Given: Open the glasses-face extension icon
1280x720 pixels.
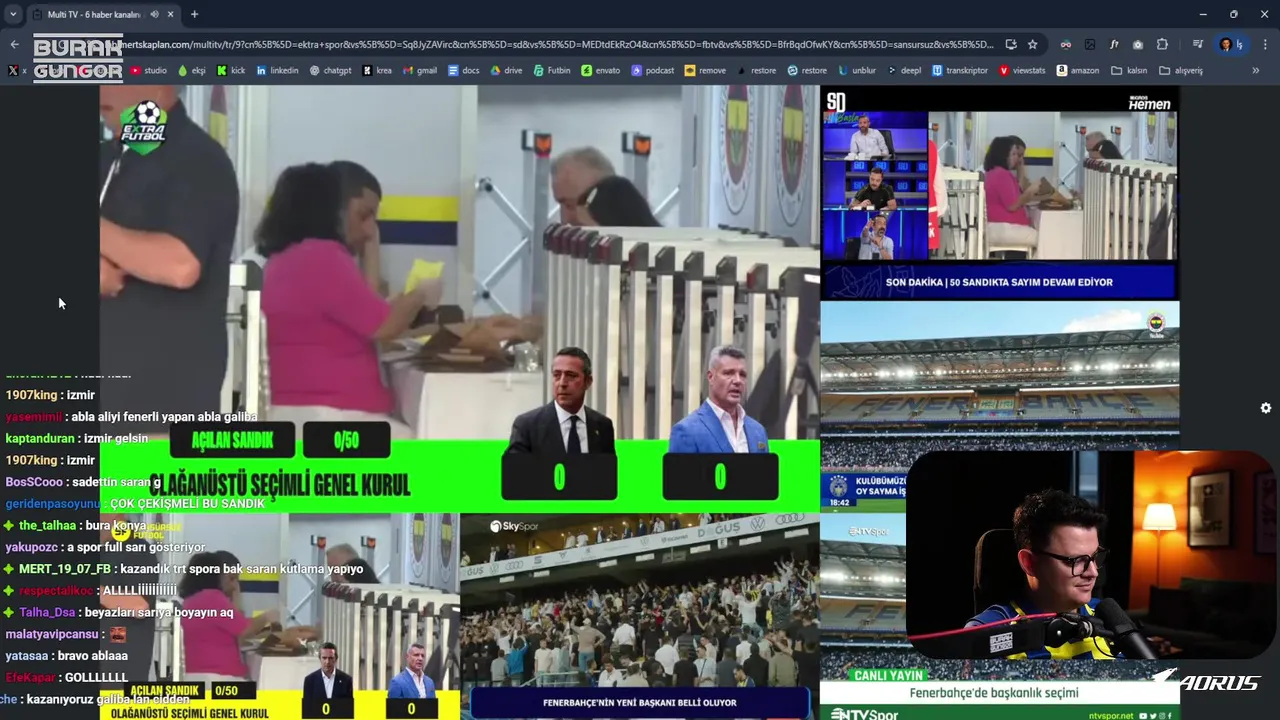Looking at the screenshot, I should coord(1066,44).
